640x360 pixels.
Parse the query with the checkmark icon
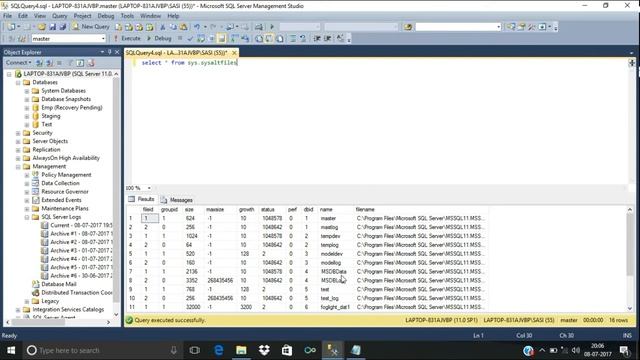[x=190, y=38]
